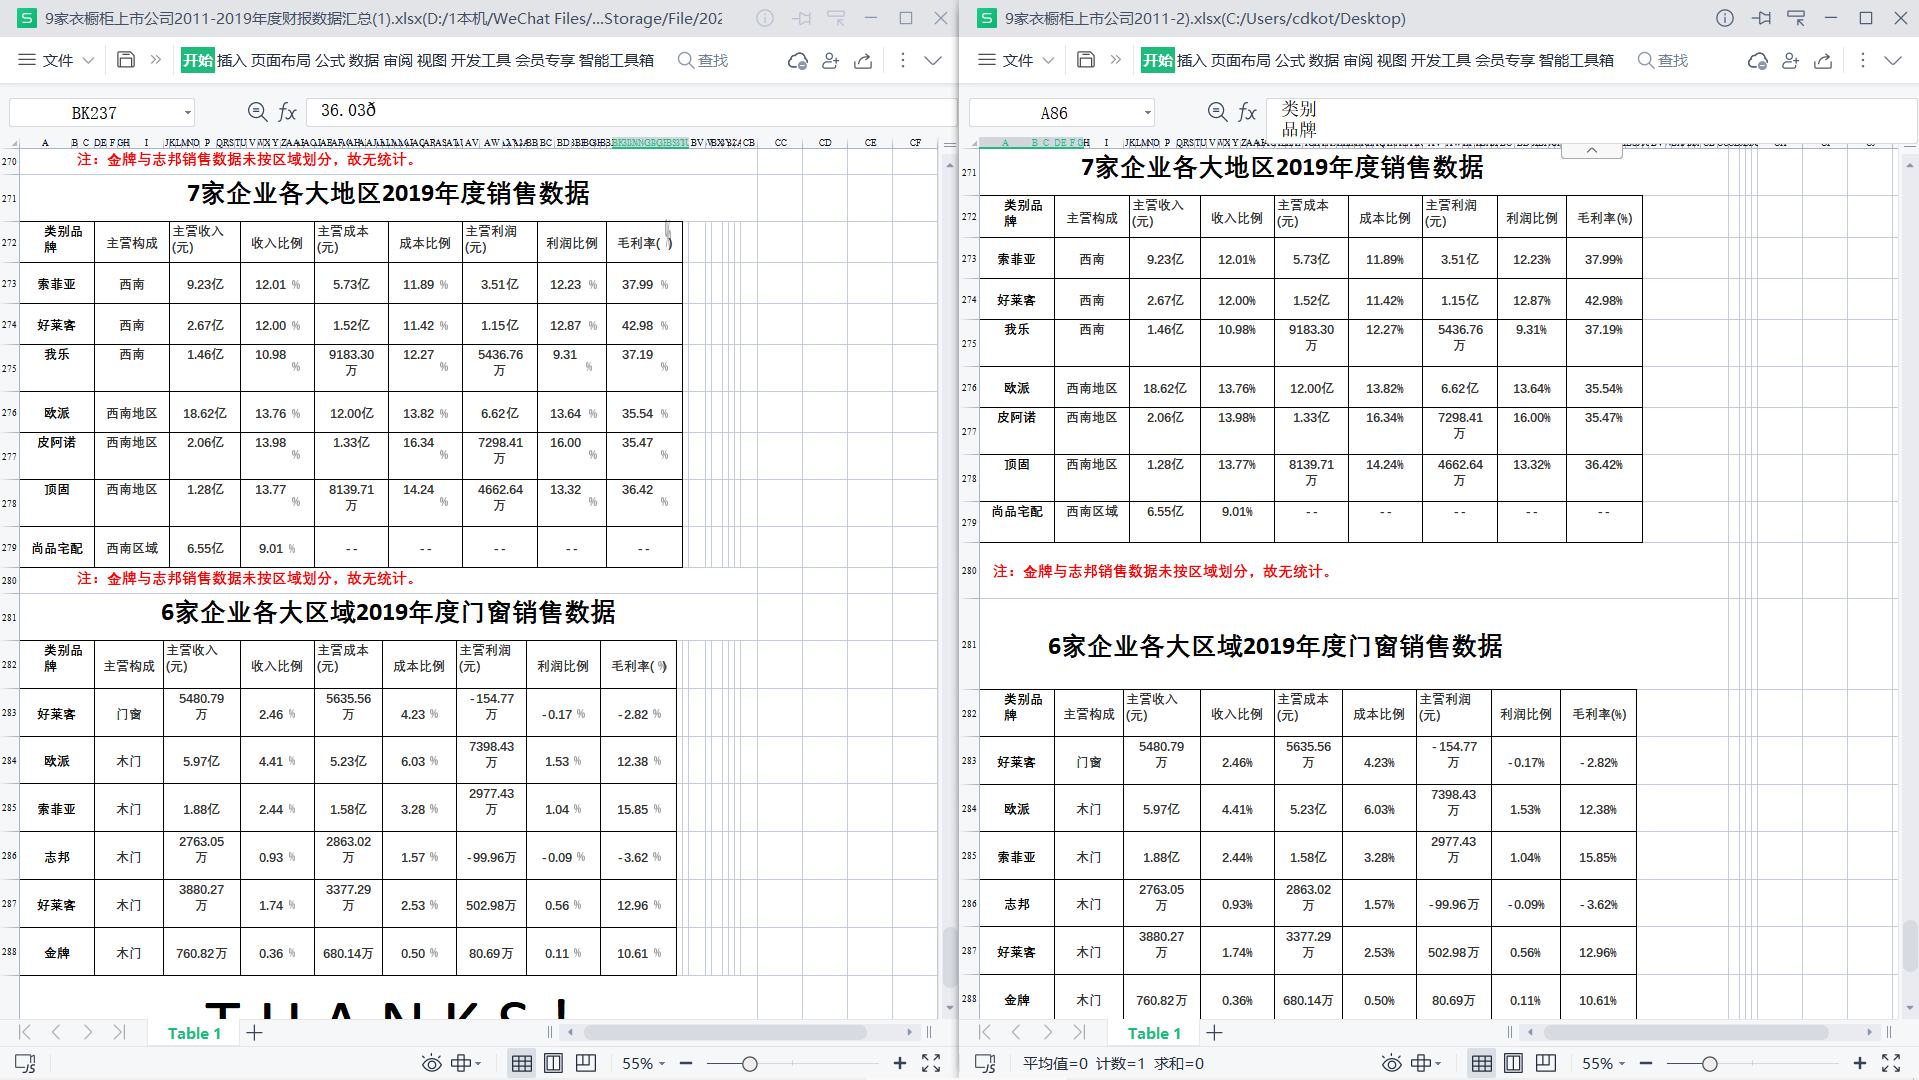1919x1080 pixels.
Task: Click cell 9.23亿 in left window table
Action: click(205, 284)
